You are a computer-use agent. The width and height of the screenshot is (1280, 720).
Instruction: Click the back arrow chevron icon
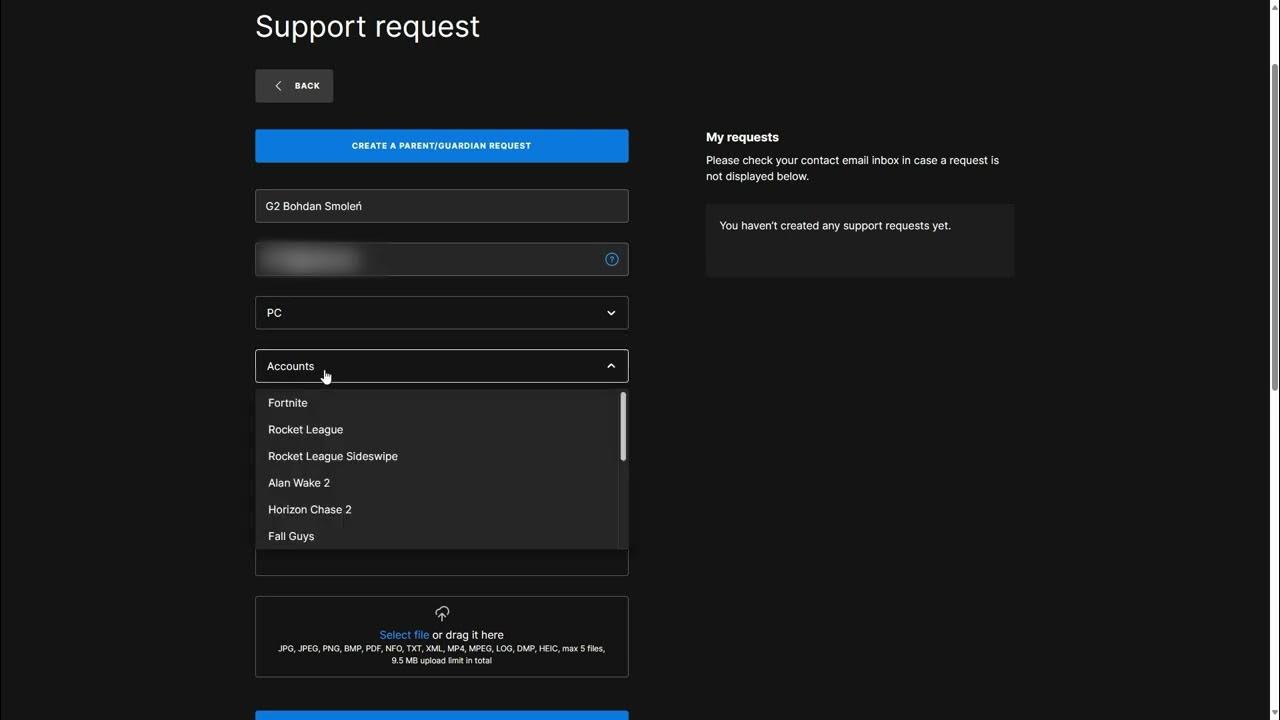[x=278, y=86]
